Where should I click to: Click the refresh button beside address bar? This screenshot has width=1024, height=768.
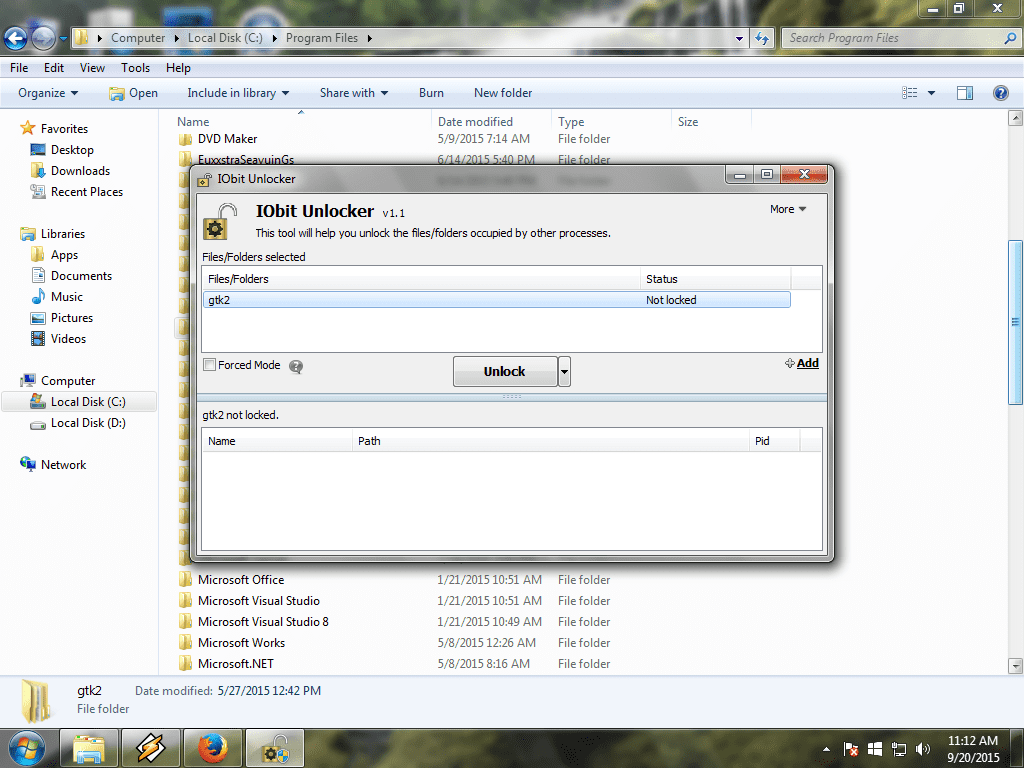point(762,39)
